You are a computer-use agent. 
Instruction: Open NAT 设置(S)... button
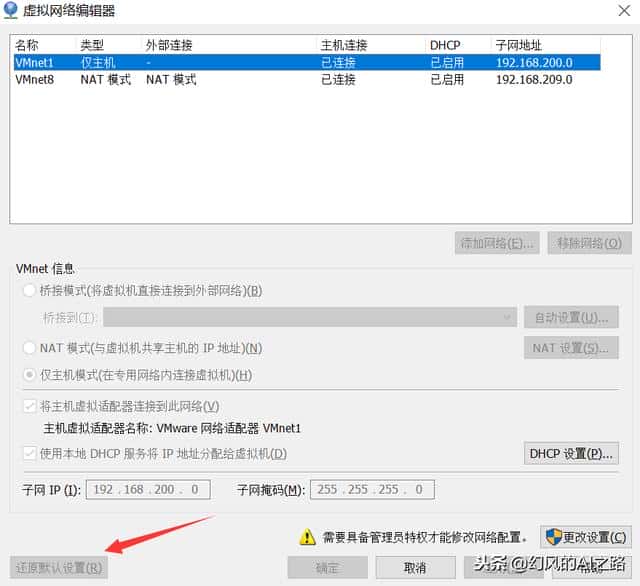point(571,348)
